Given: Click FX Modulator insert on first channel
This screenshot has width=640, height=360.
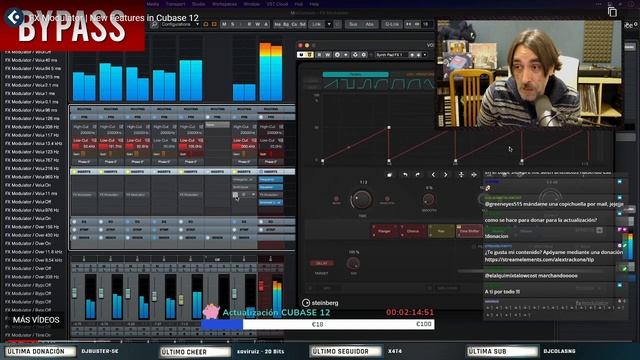Looking at the screenshot, I should [x=83, y=195].
